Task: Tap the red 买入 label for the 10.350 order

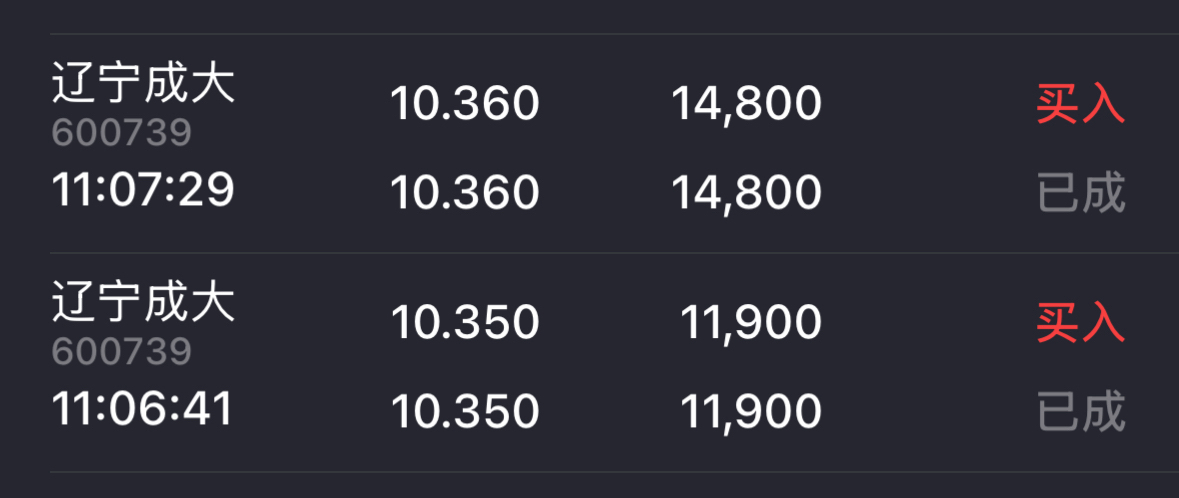Action: [1080, 323]
